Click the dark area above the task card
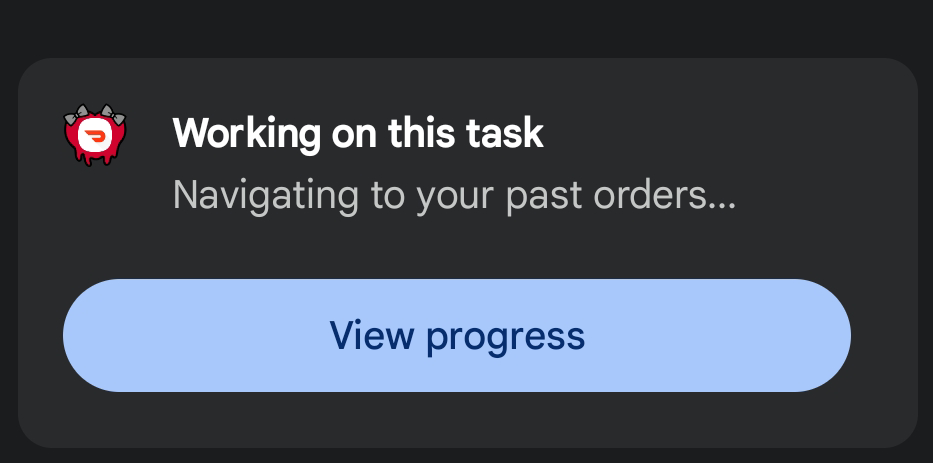This screenshot has height=463, width=933. click(x=466, y=25)
